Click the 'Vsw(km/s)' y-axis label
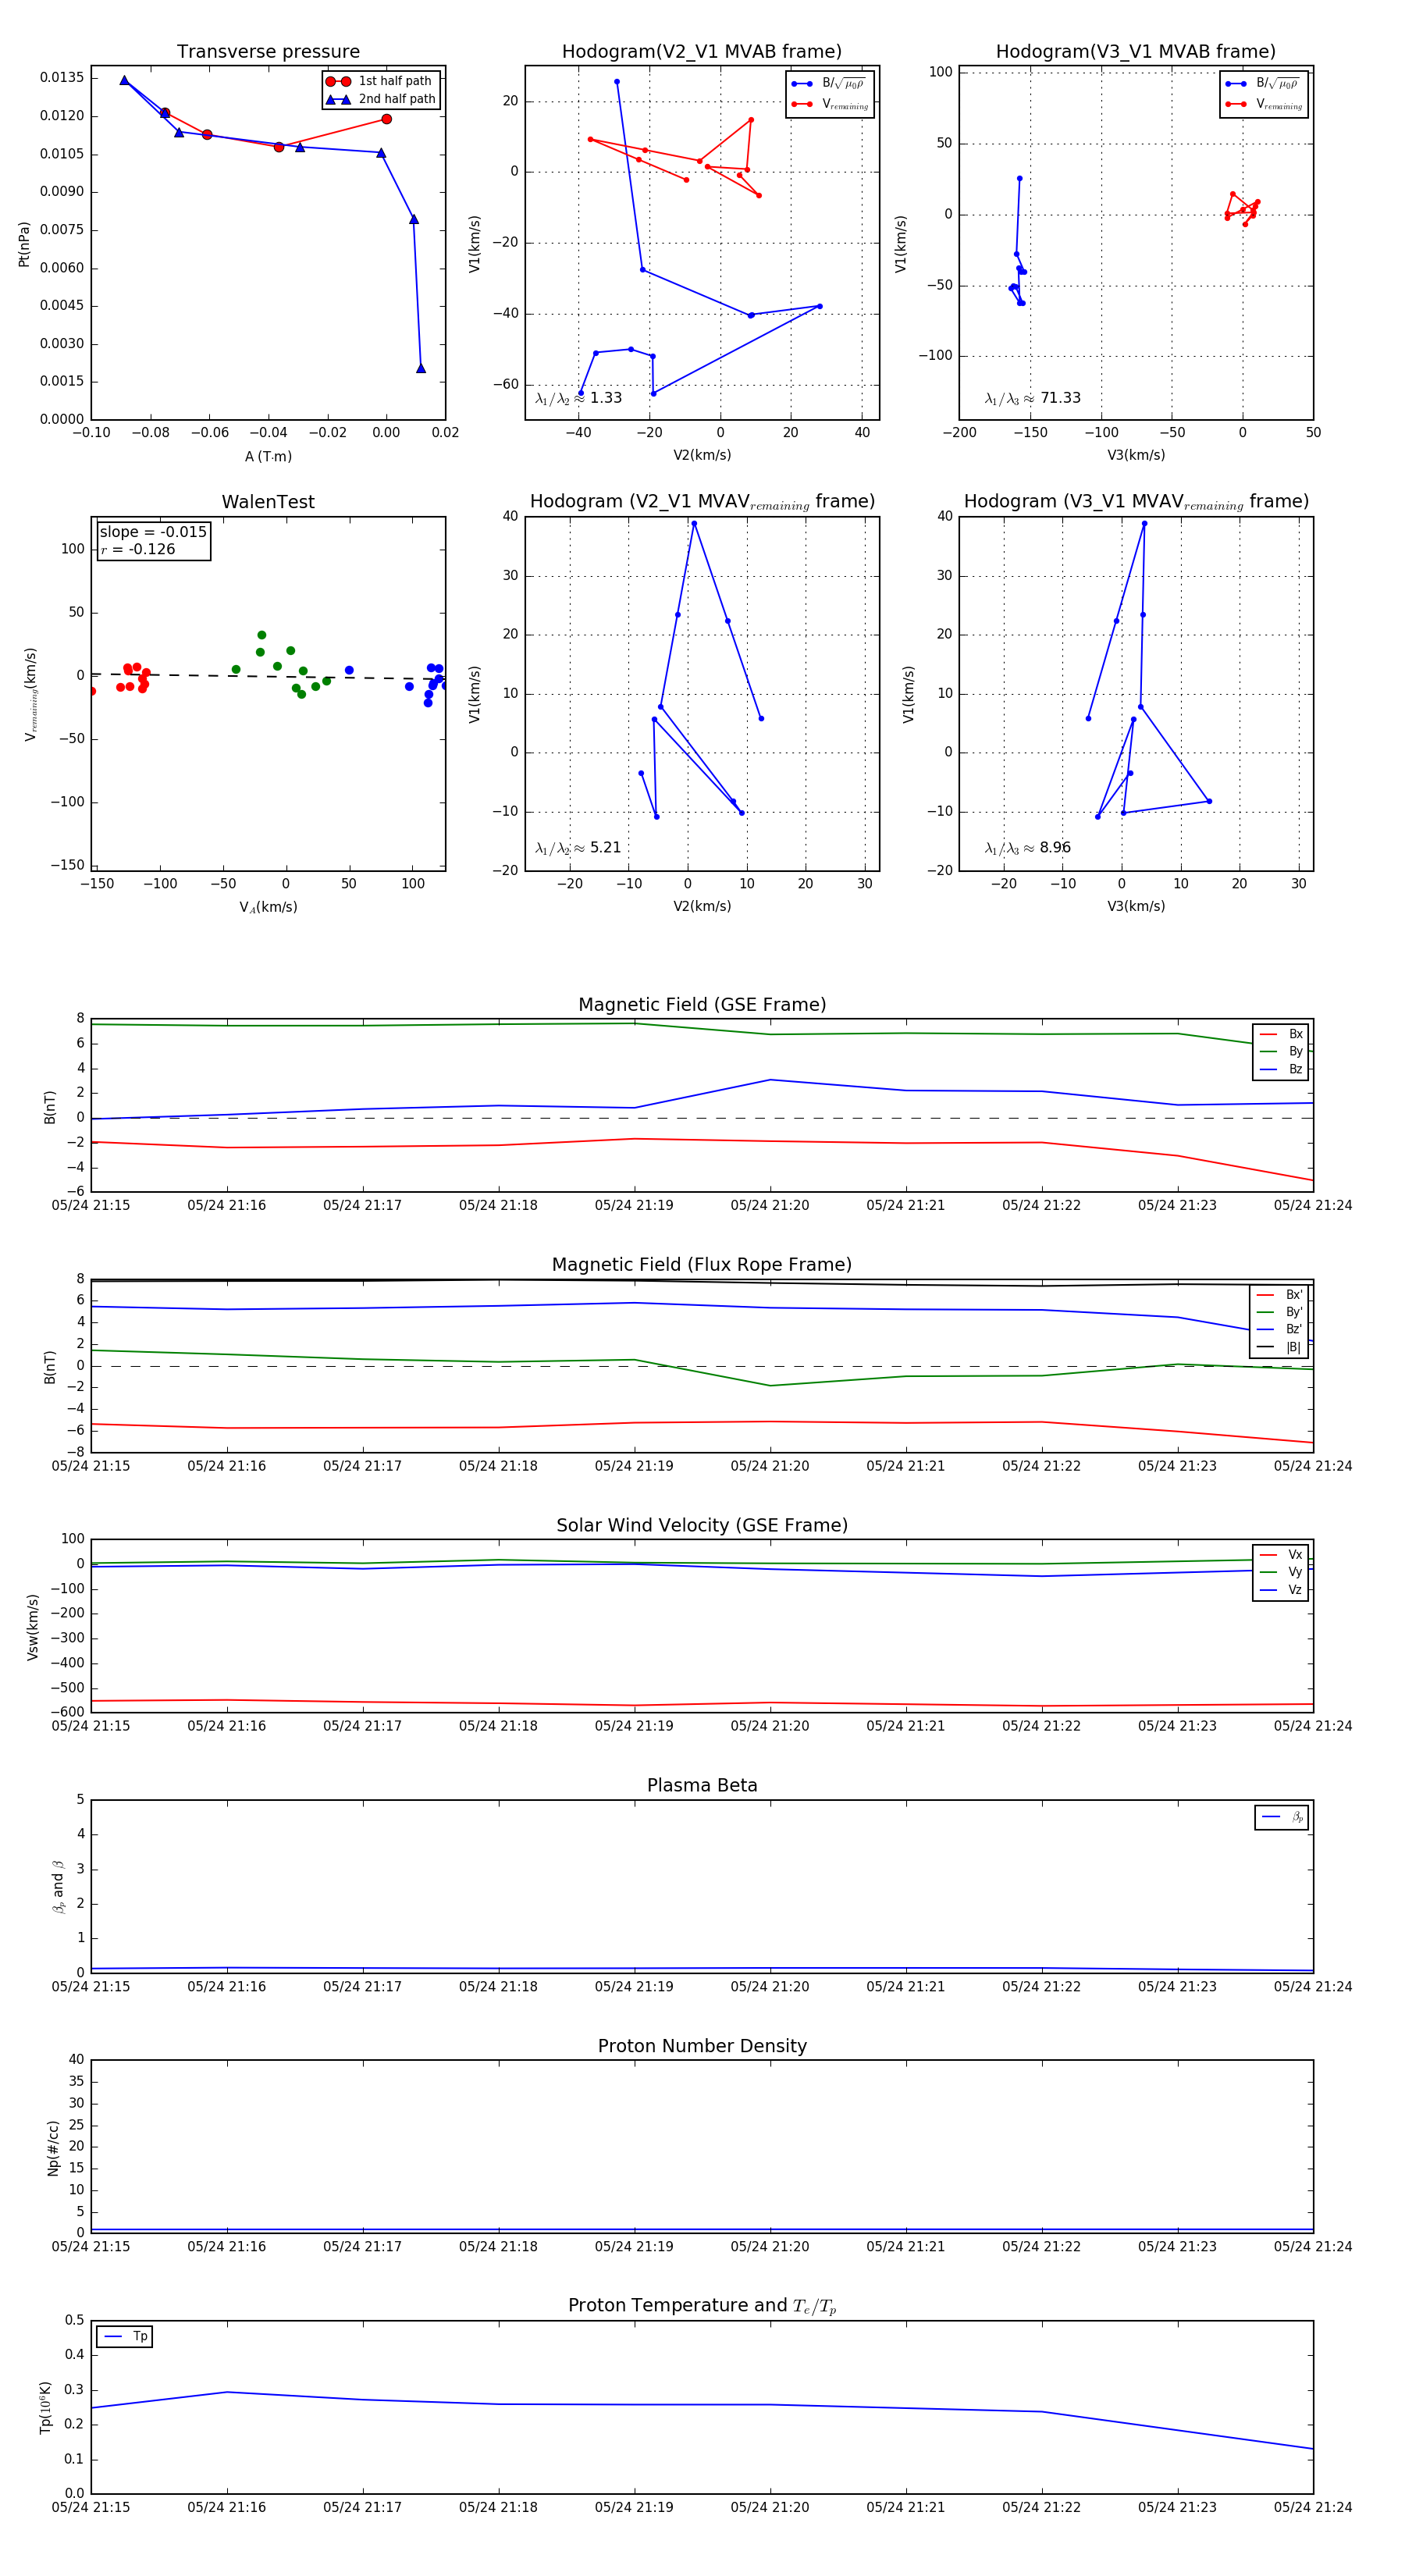The image size is (1405, 2576). coord(32,1628)
